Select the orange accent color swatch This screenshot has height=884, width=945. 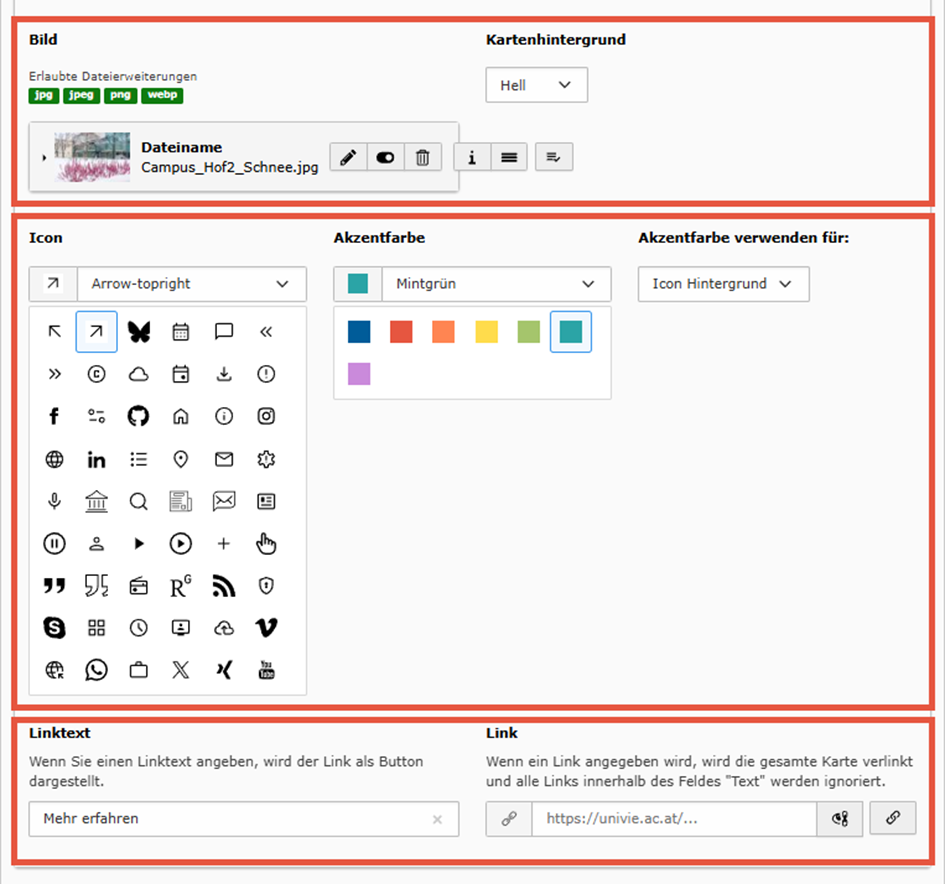[x=444, y=331]
